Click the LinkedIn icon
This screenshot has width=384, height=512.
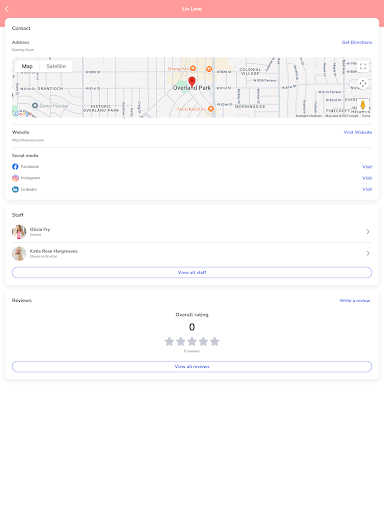click(x=15, y=189)
